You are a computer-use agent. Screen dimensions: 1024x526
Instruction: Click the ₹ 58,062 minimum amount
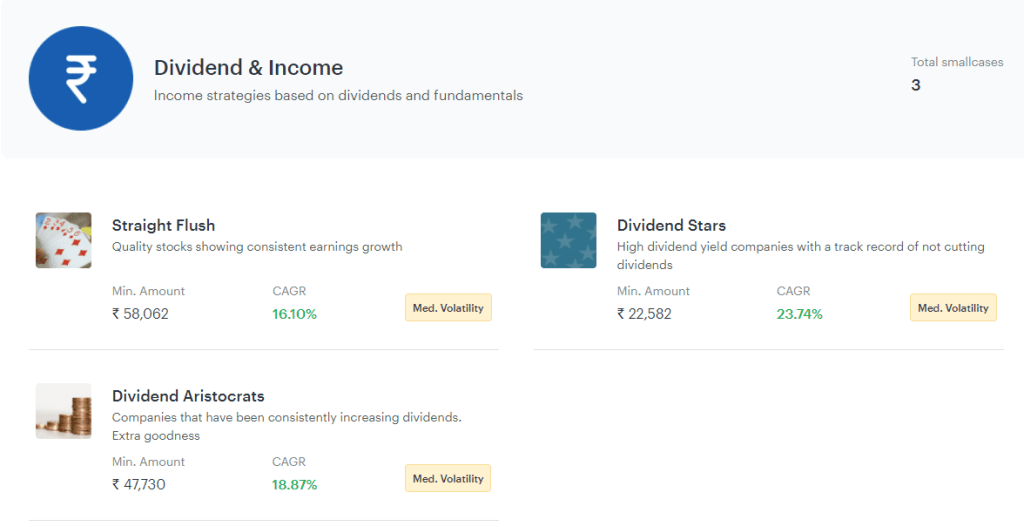coord(140,314)
